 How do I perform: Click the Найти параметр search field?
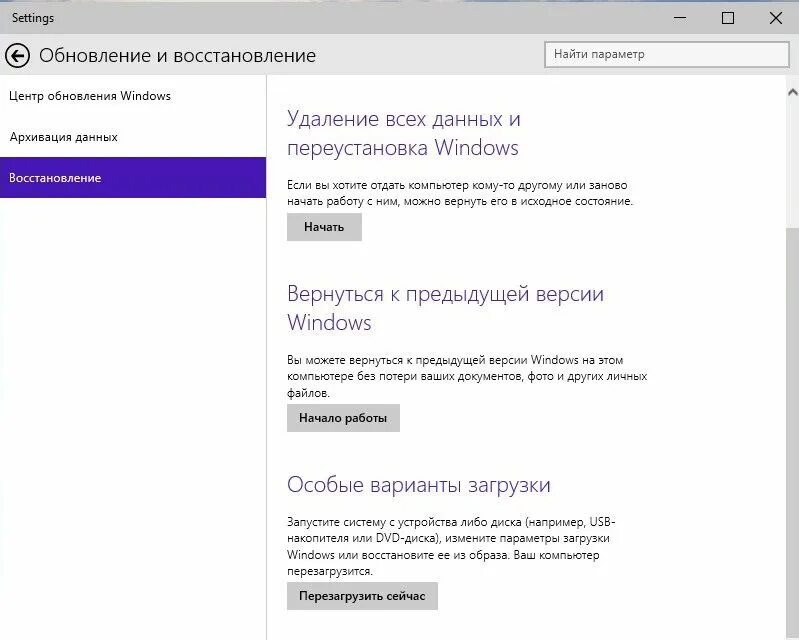click(667, 54)
